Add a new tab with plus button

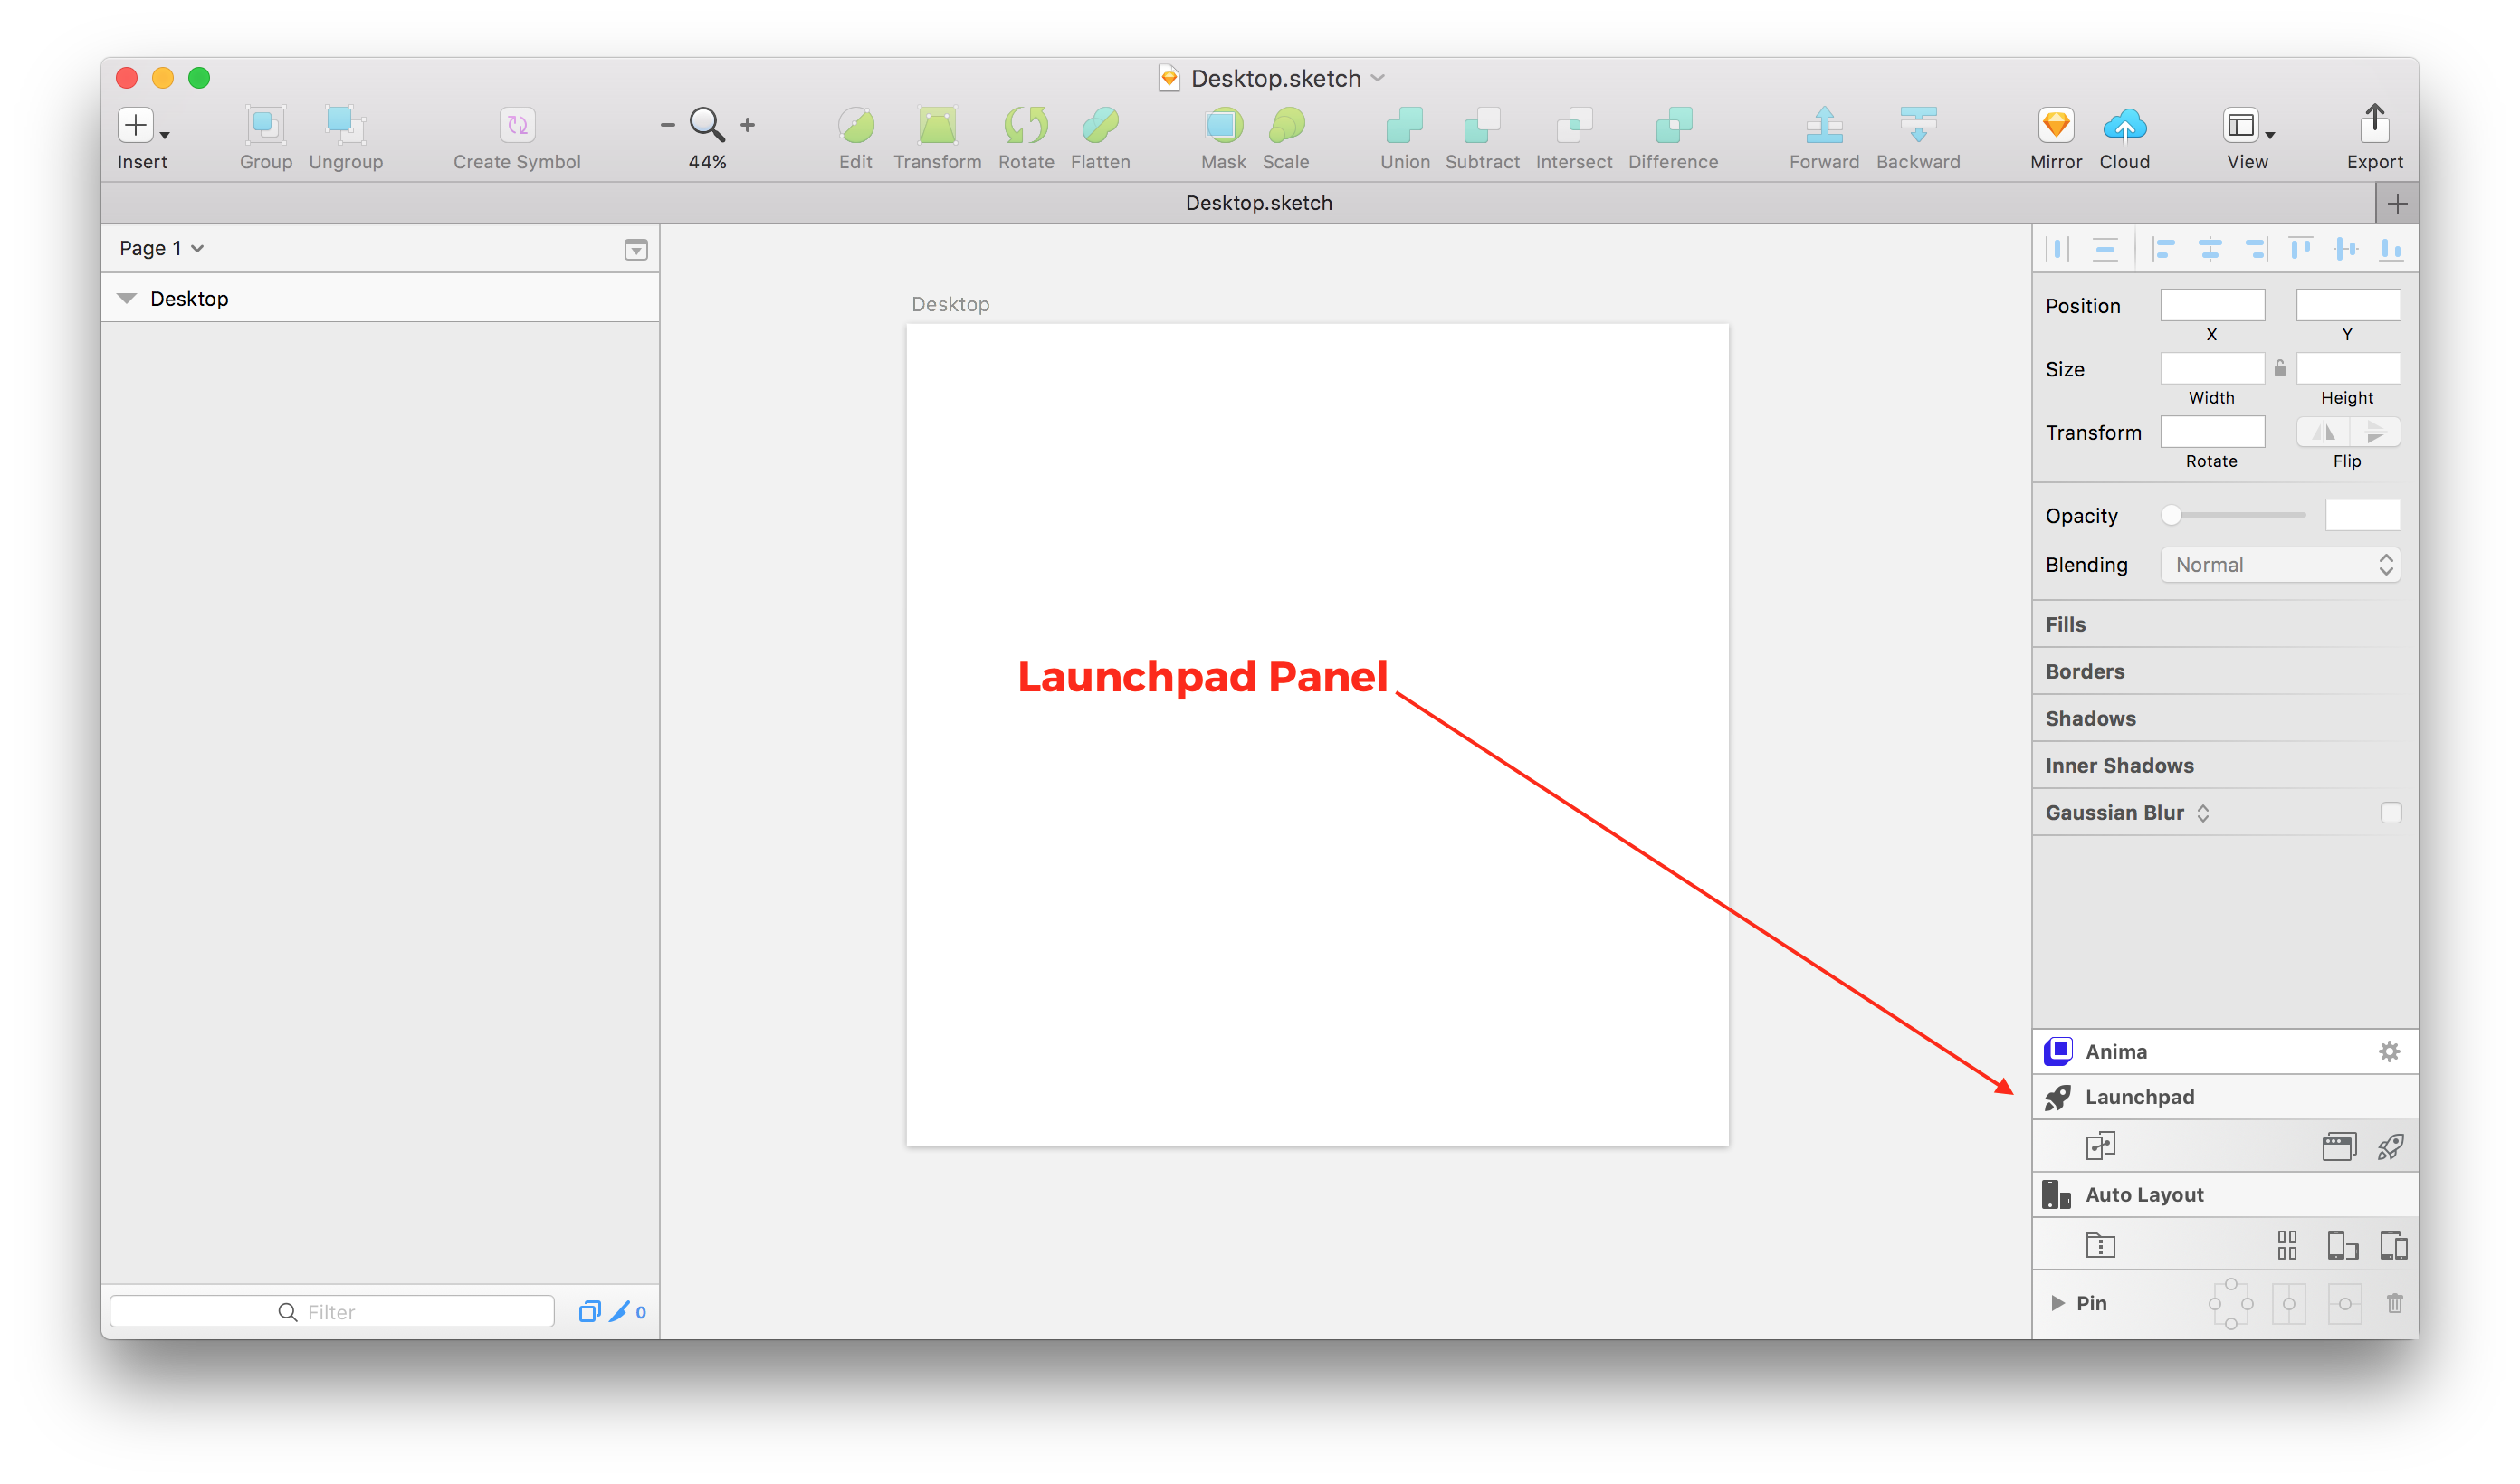tap(2396, 204)
